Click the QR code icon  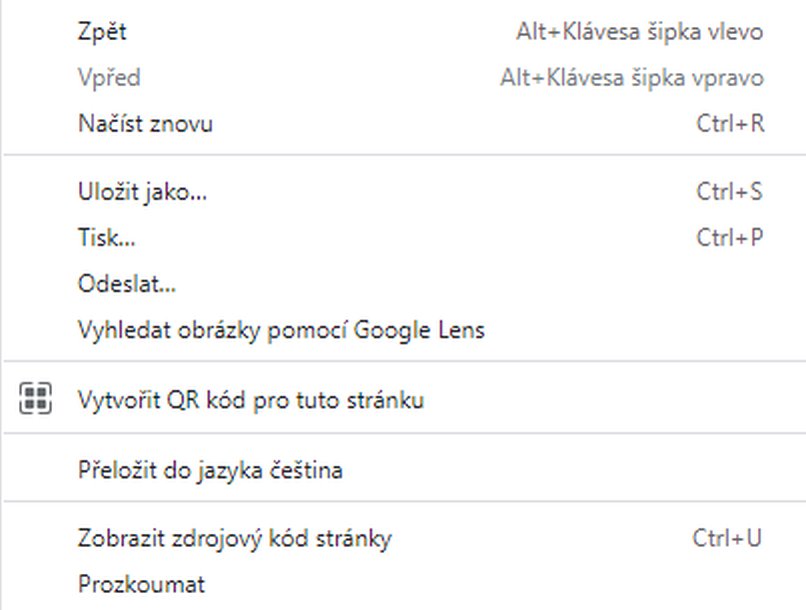(35, 400)
